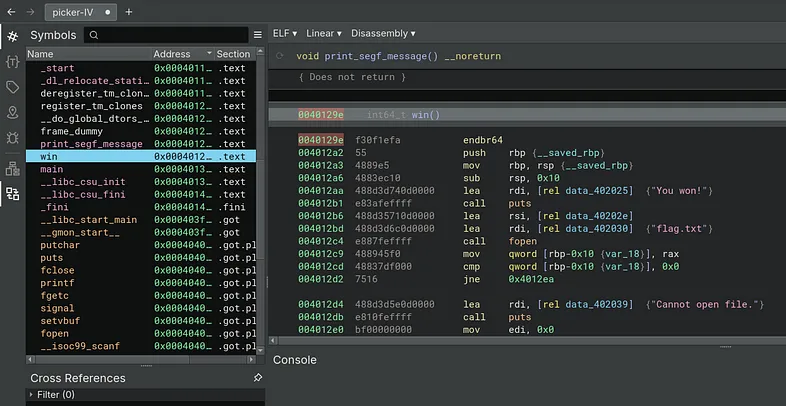
Task: Open the ELF view dropdown
Action: click(x=285, y=34)
